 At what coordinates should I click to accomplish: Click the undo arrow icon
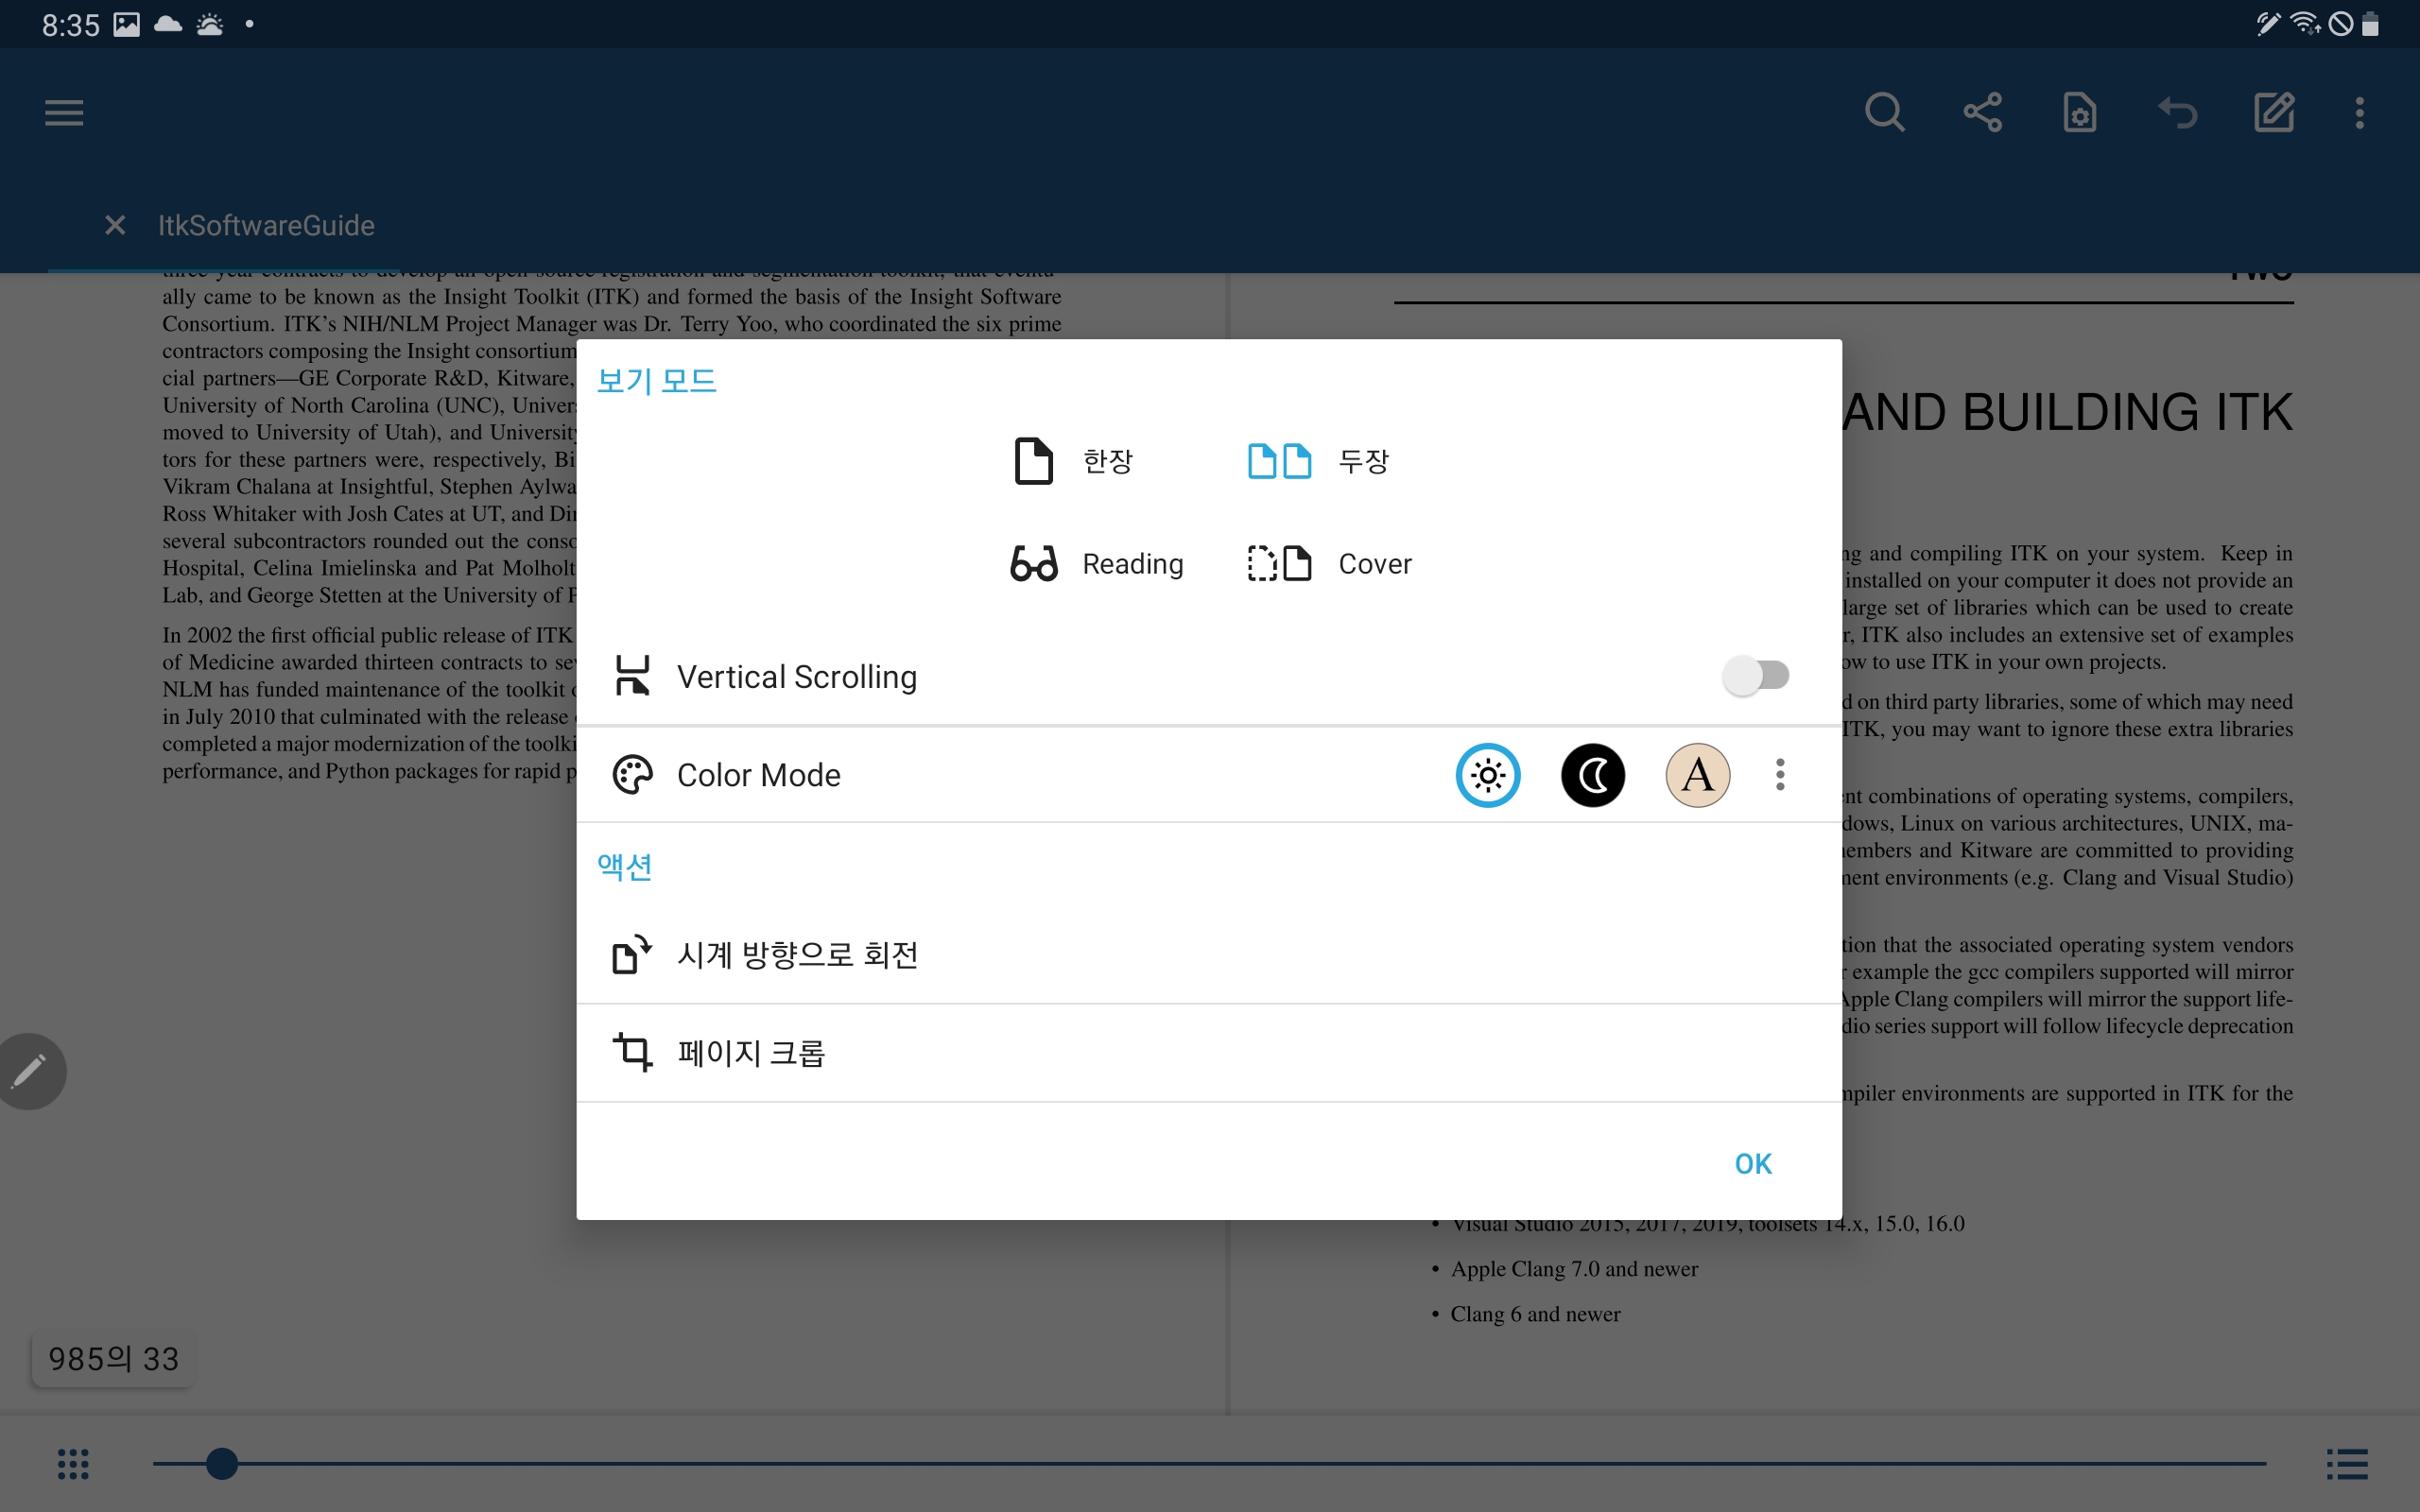point(2177,112)
